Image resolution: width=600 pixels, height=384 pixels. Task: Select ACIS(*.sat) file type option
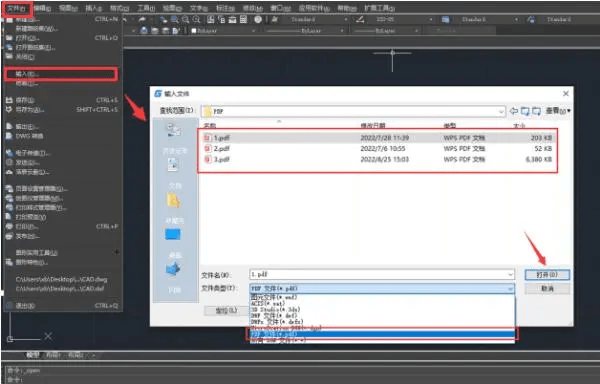pyautogui.click(x=383, y=303)
